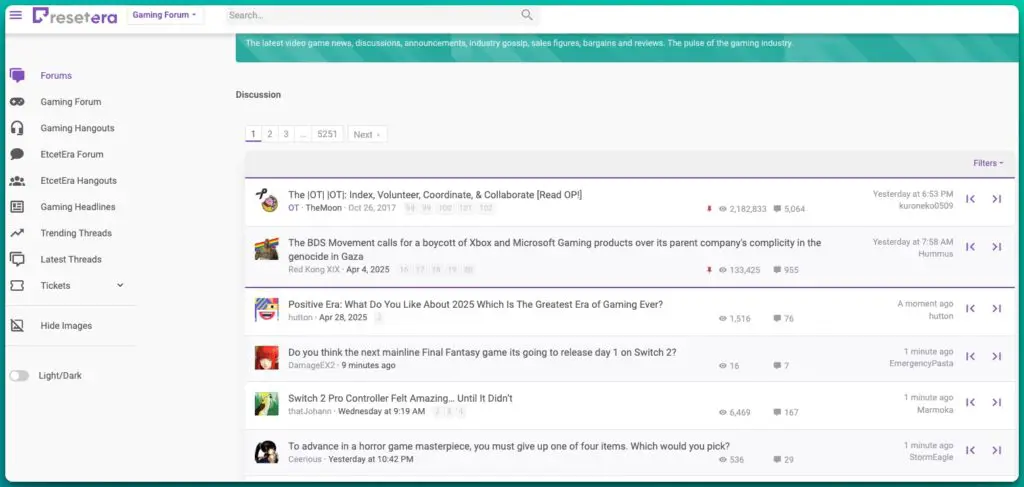Image resolution: width=1024 pixels, height=487 pixels.
Task: Select current page 1 in pagination
Action: (253, 134)
